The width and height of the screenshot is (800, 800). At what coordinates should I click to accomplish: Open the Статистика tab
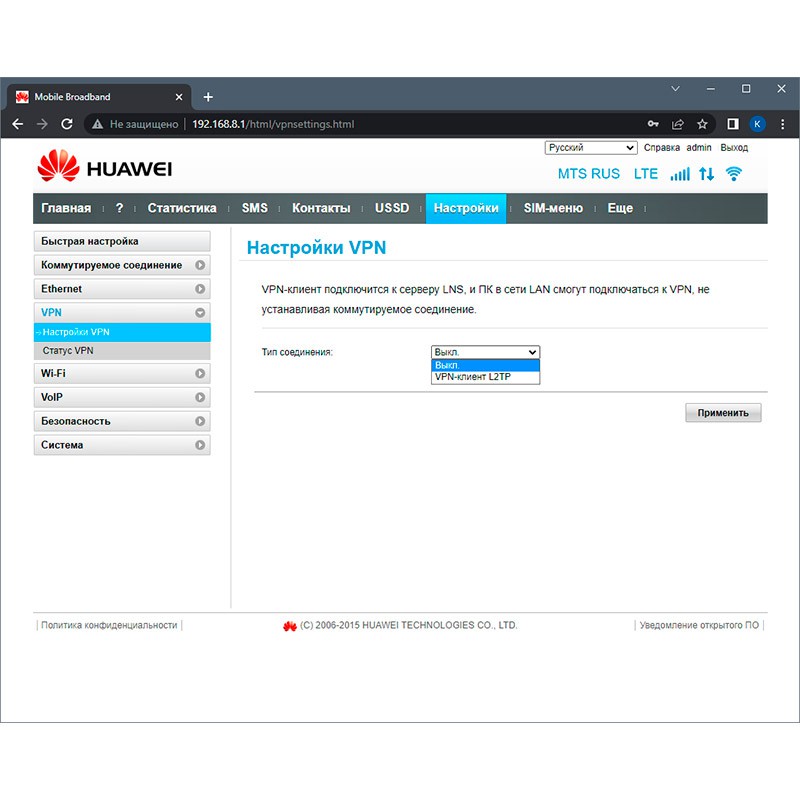coord(182,208)
